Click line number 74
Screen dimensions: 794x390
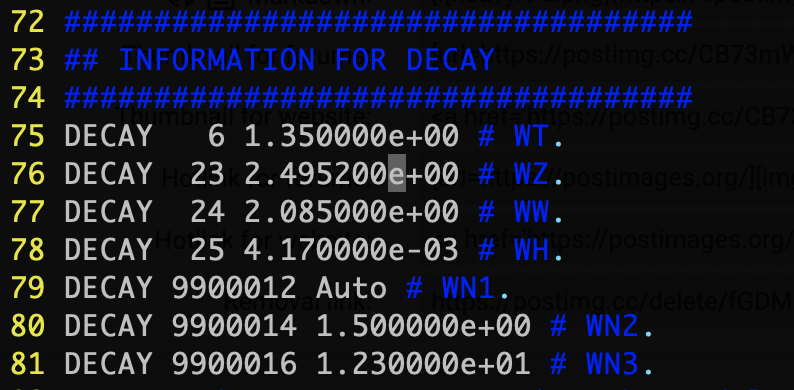click(x=28, y=97)
